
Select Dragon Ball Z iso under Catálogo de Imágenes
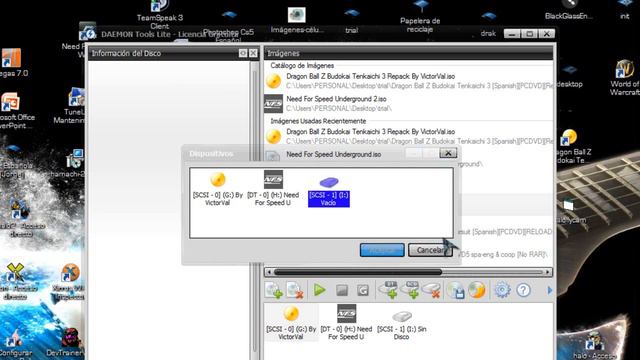pos(409,81)
